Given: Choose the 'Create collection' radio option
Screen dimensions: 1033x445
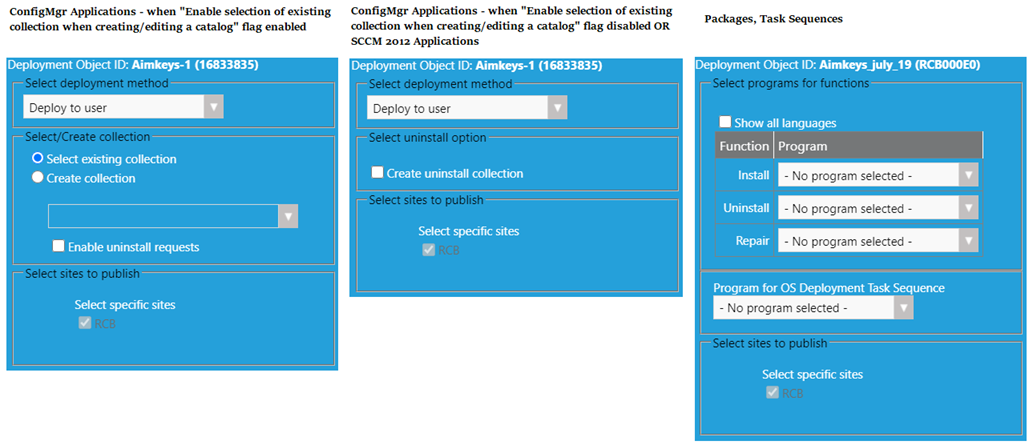Looking at the screenshot, I should click(x=38, y=178).
